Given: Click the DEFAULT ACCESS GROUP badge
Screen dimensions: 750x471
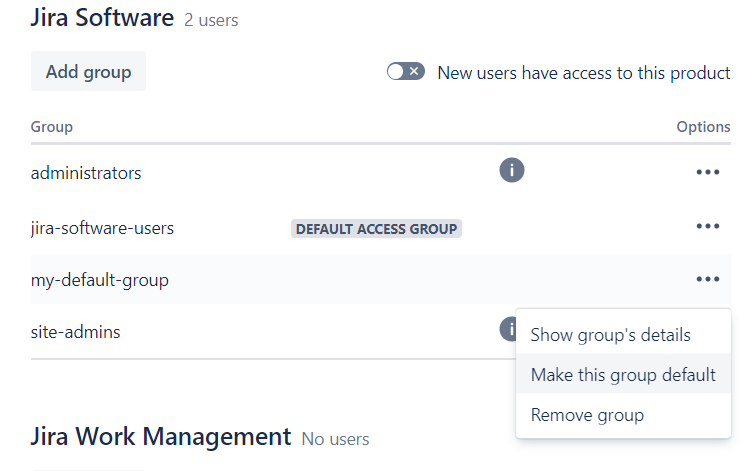Looking at the screenshot, I should 376,229.
